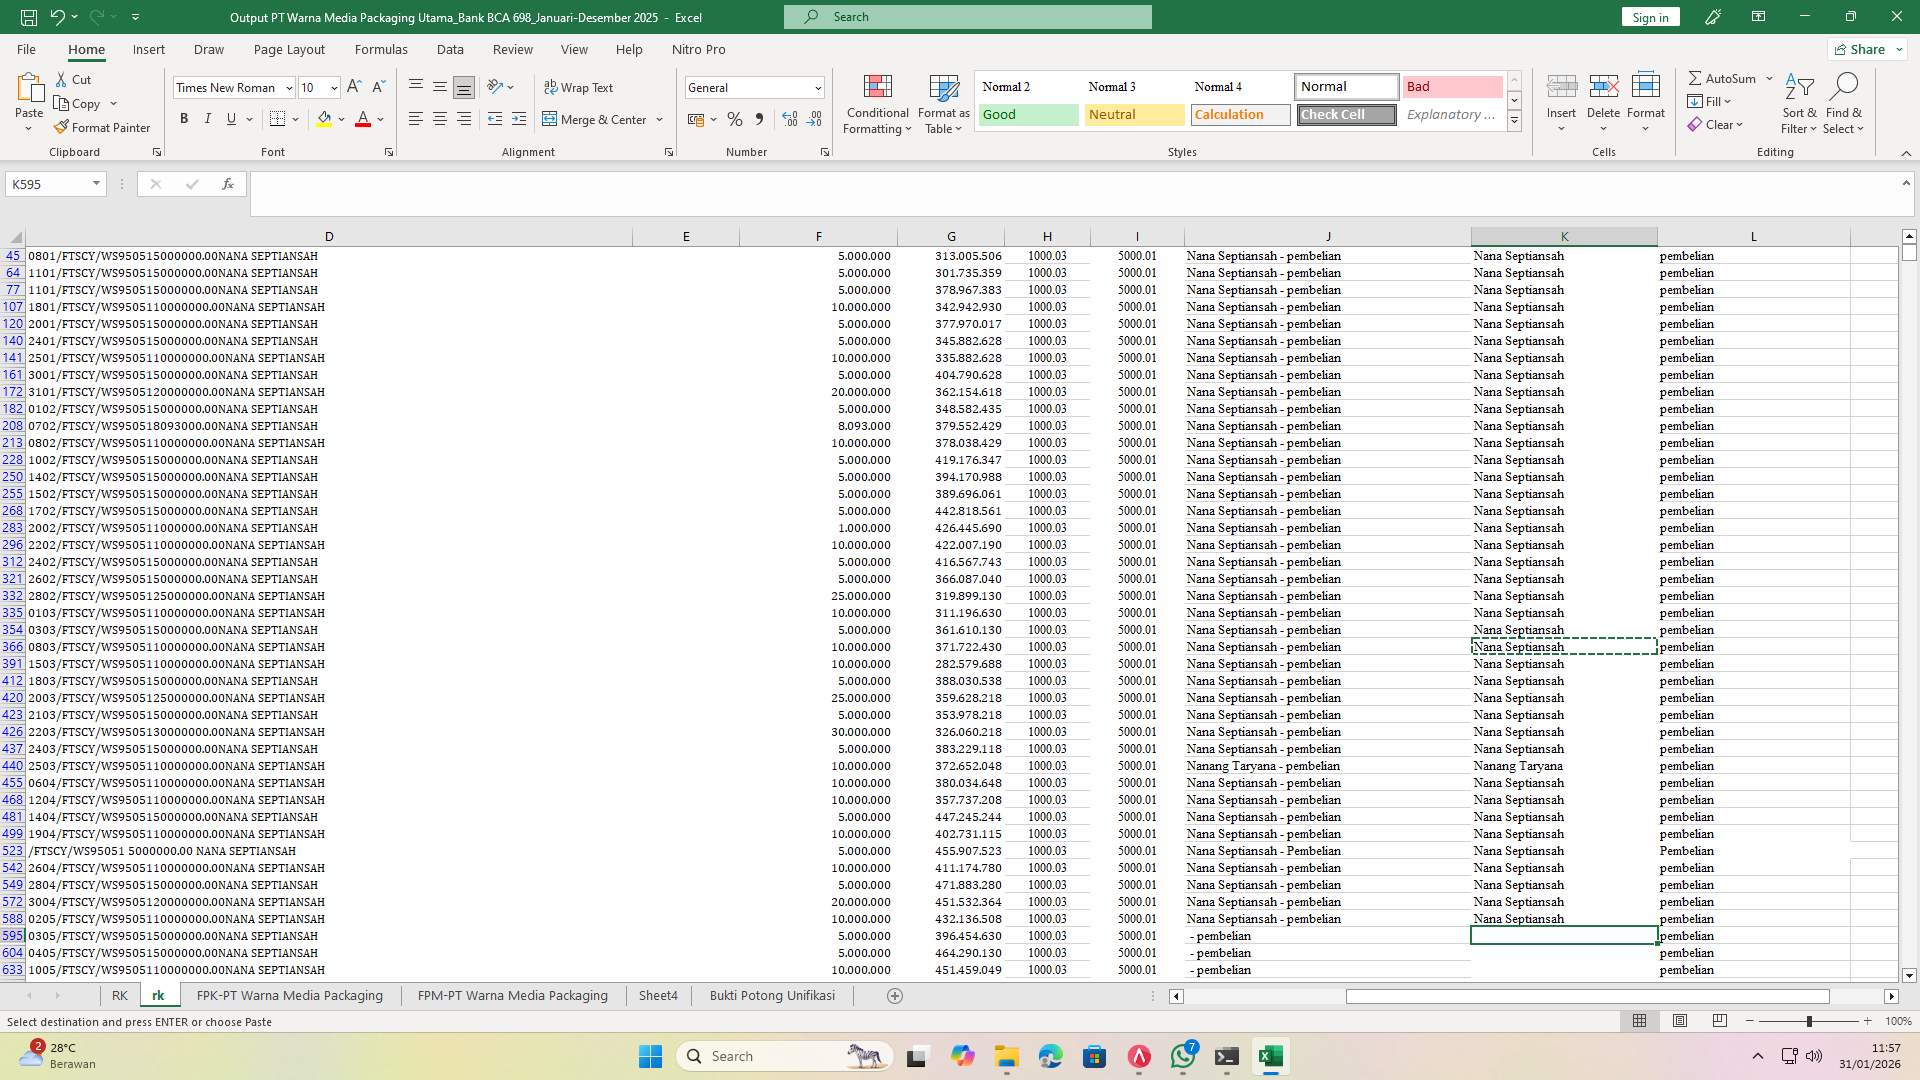Enable Wrap Text for selected cells
Viewport: 1920px width, 1080px height.
[x=580, y=87]
